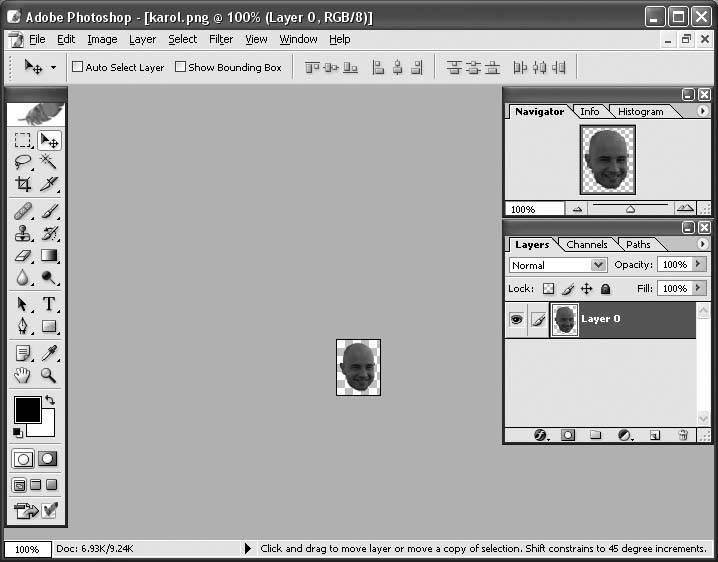
Task: Select the Dodge tool
Action: click(49, 278)
